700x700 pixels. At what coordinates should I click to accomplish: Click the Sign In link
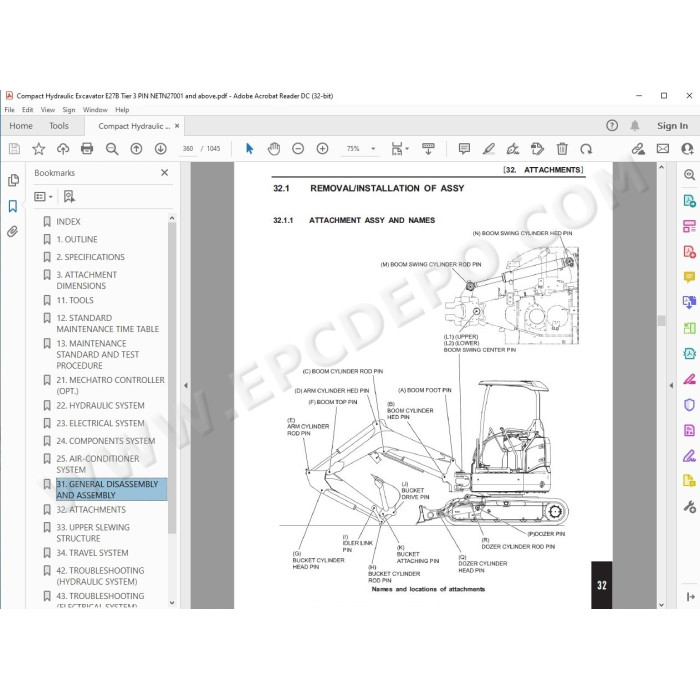click(672, 126)
